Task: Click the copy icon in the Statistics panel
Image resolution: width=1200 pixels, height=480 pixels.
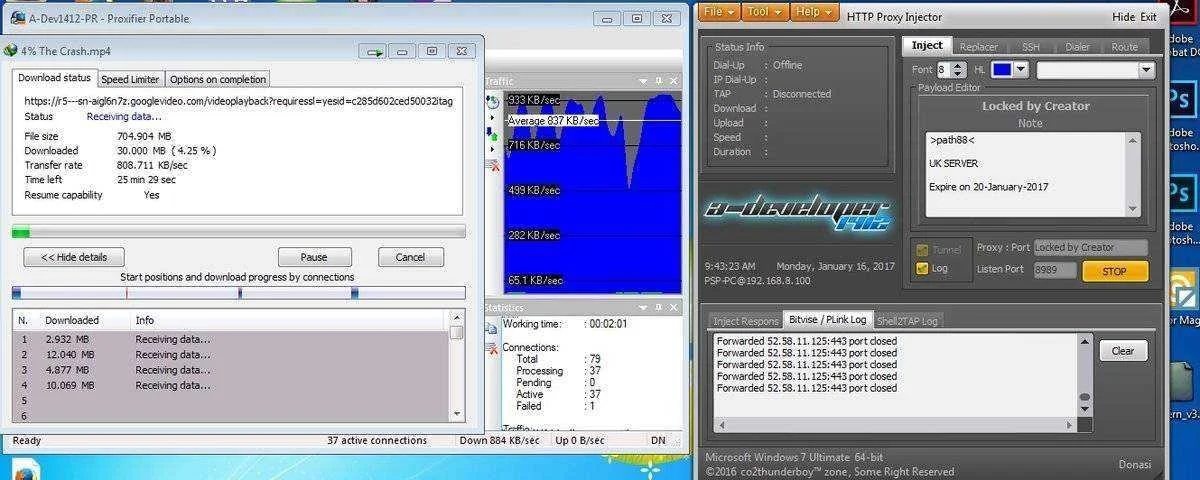Action: [x=492, y=328]
